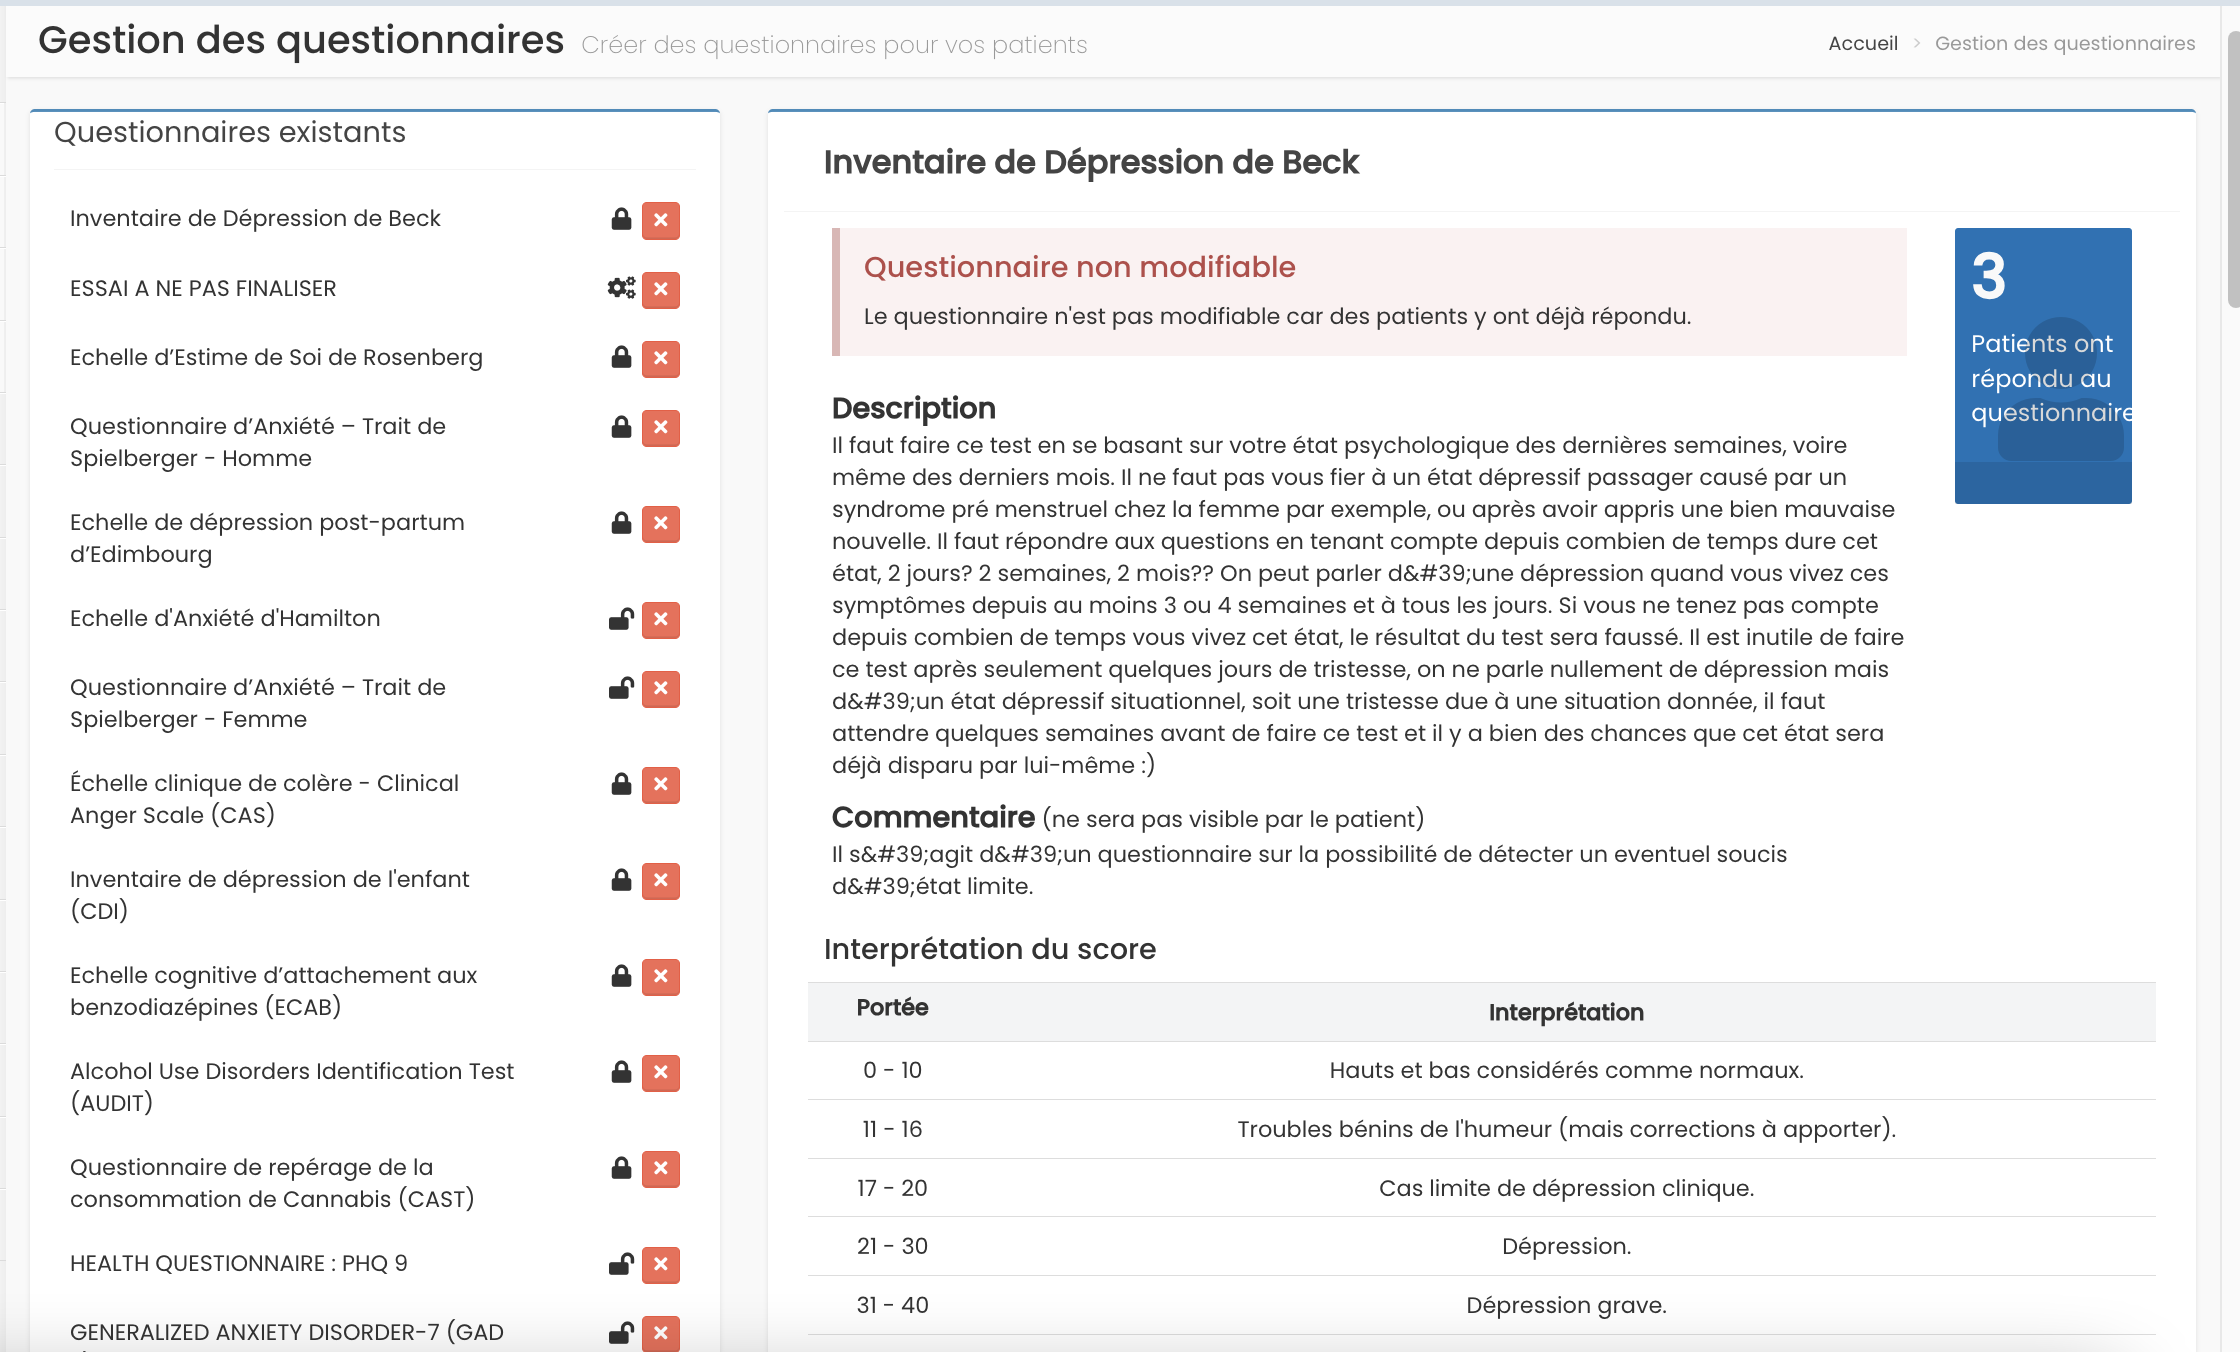The image size is (2240, 1352).
Task: Open Alcohol Use Disorders Identification Test
Action: [x=292, y=1087]
